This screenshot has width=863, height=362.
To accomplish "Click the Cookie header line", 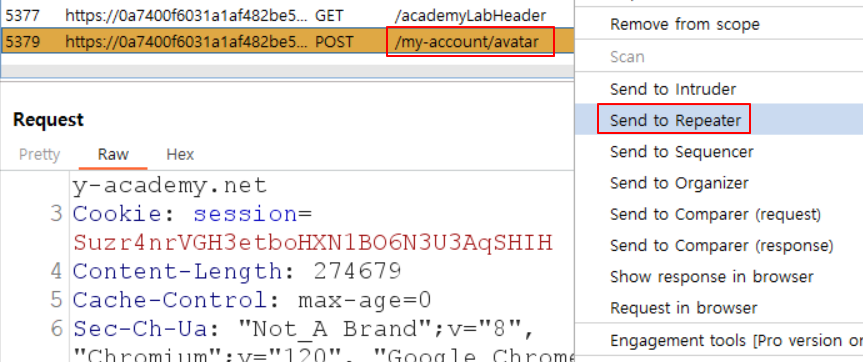I will [x=192, y=213].
